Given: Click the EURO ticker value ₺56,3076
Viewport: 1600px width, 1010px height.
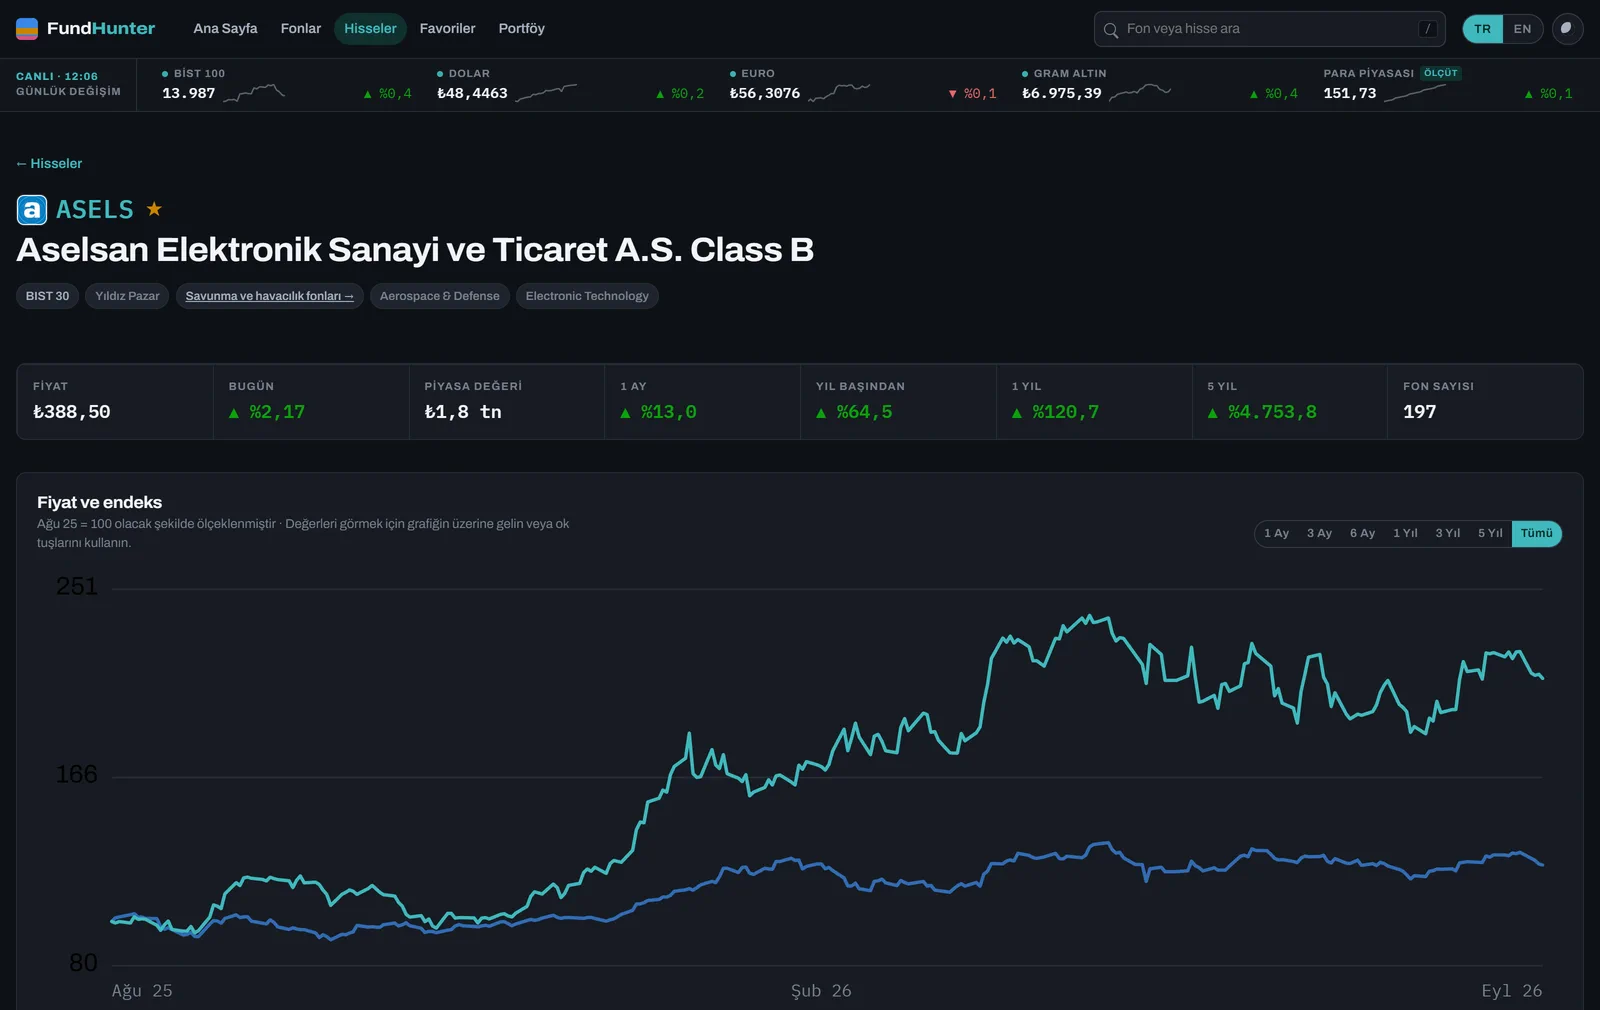Looking at the screenshot, I should [x=765, y=93].
